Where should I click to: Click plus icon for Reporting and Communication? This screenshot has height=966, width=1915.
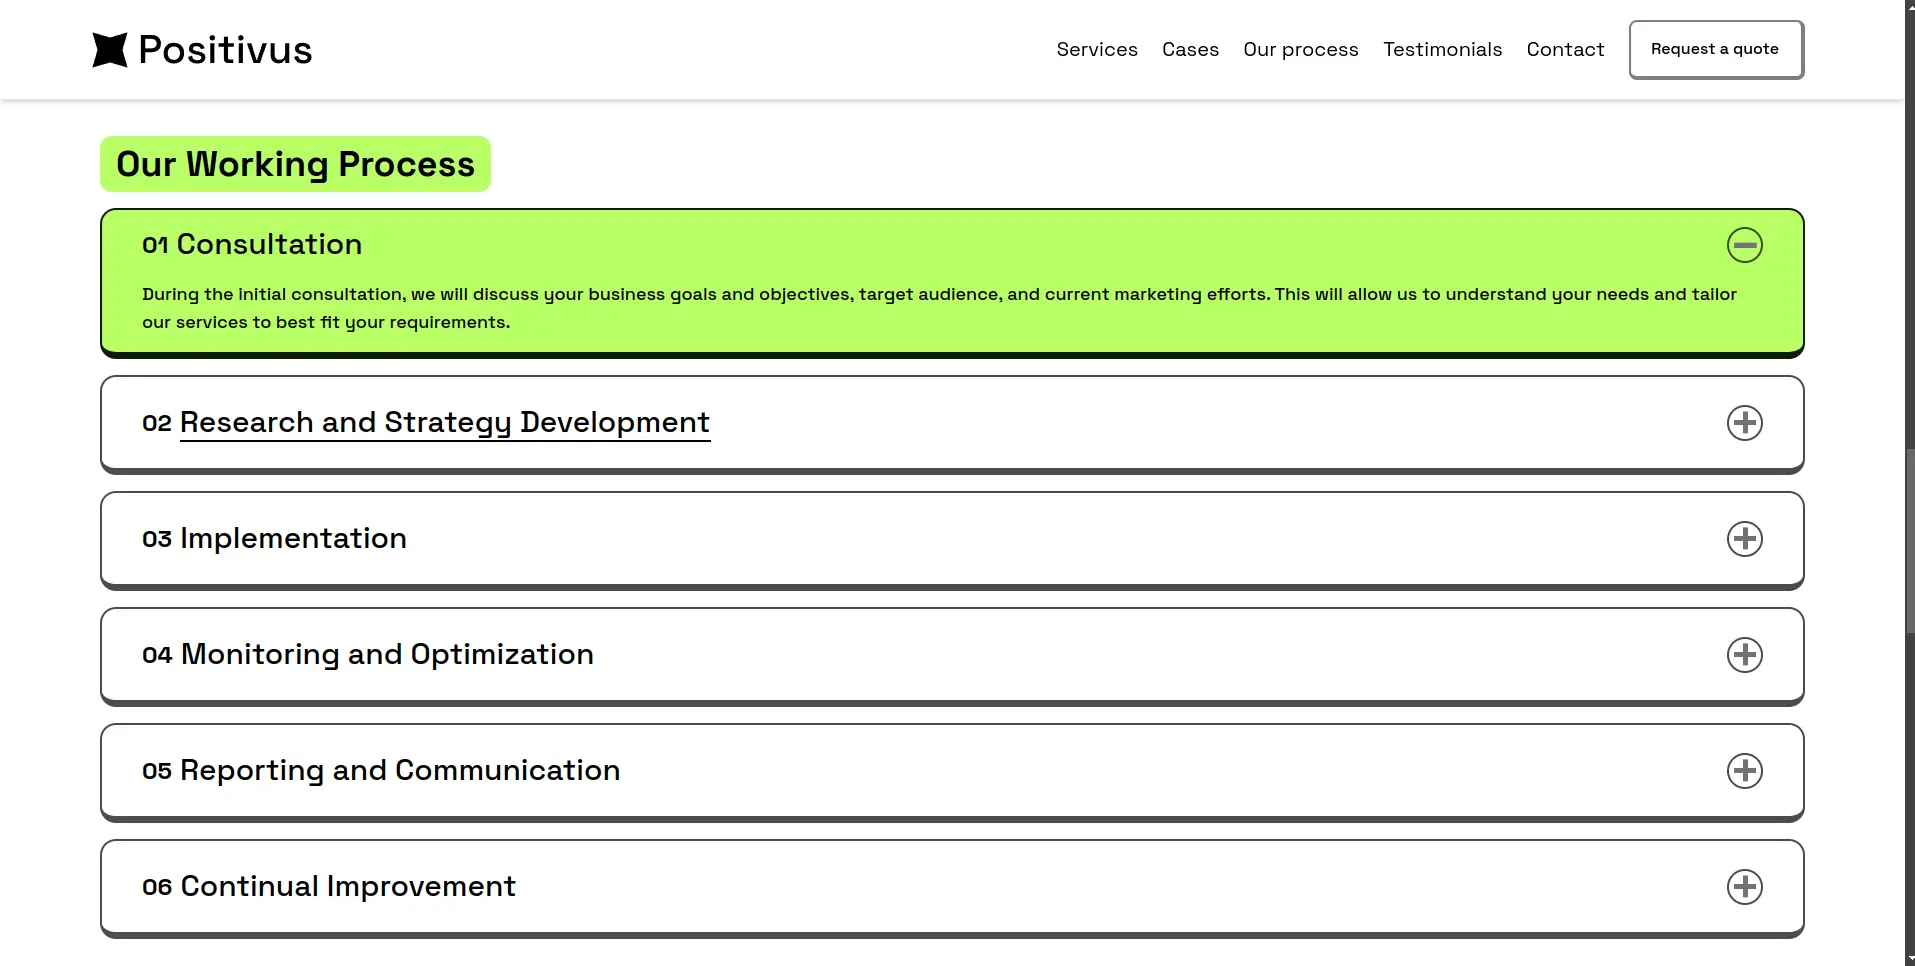1744,771
